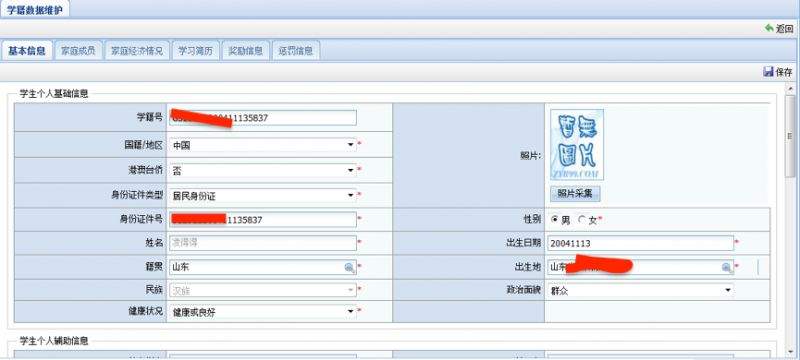
Task: Open the 身份证件类型 dropdown
Action: (x=351, y=195)
